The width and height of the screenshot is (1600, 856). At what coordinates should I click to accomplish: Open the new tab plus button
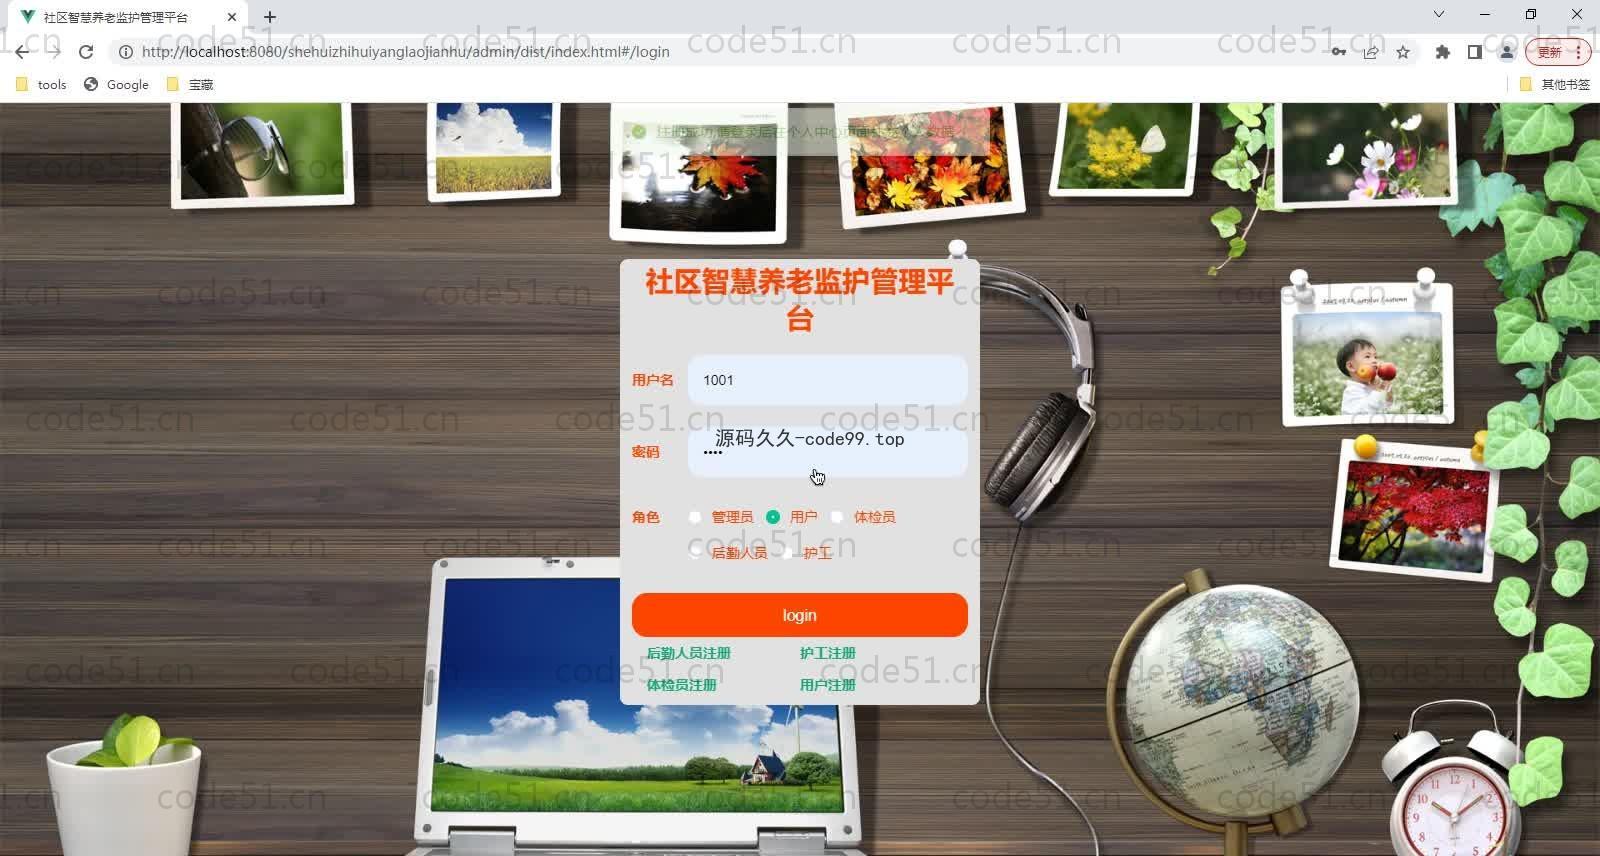(x=270, y=17)
